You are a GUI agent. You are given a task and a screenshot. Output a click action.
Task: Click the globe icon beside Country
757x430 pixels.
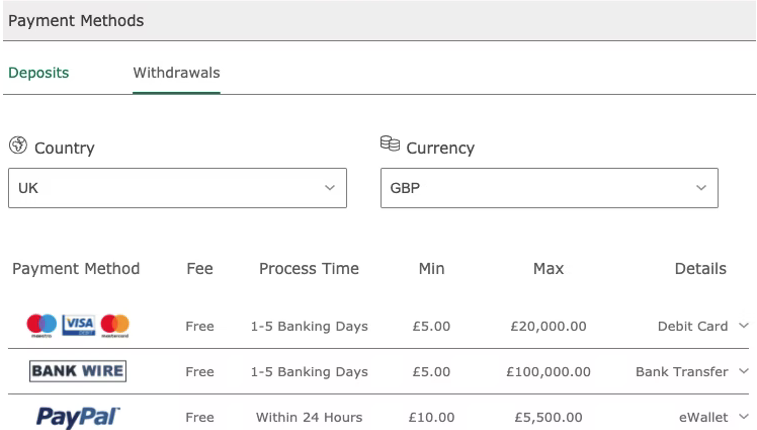(18, 145)
